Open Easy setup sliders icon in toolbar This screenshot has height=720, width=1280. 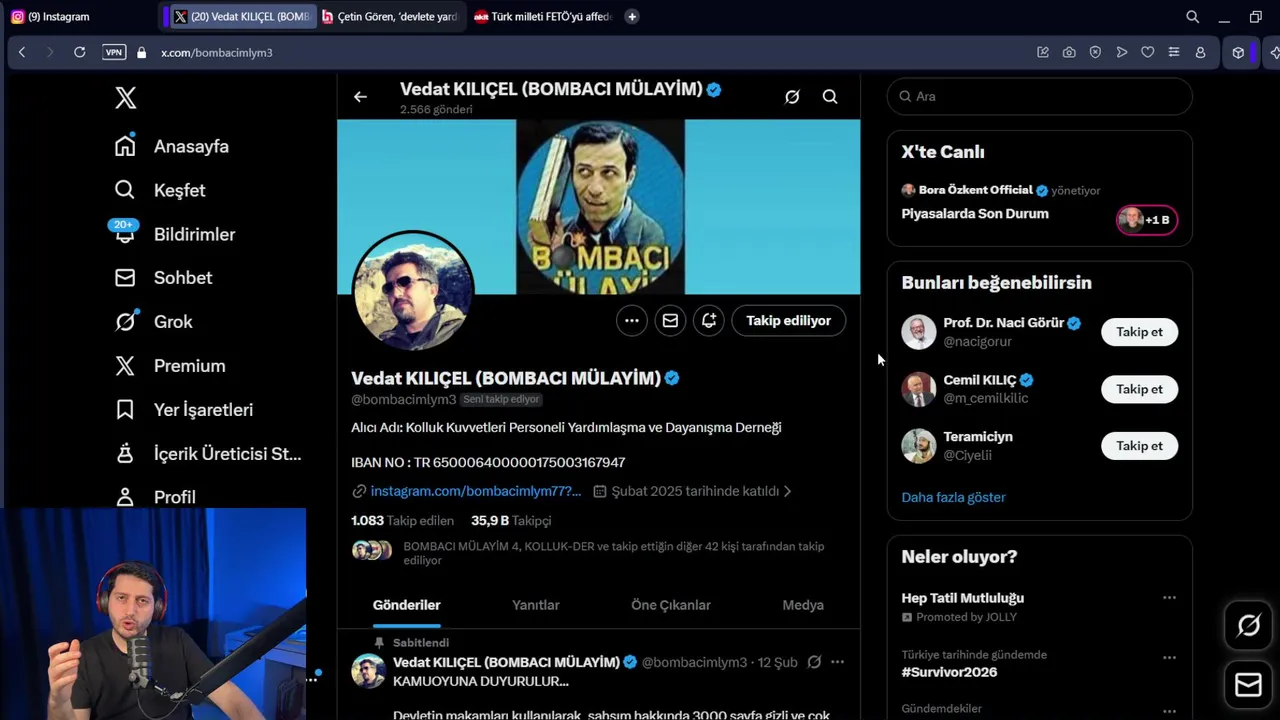tap(1174, 52)
